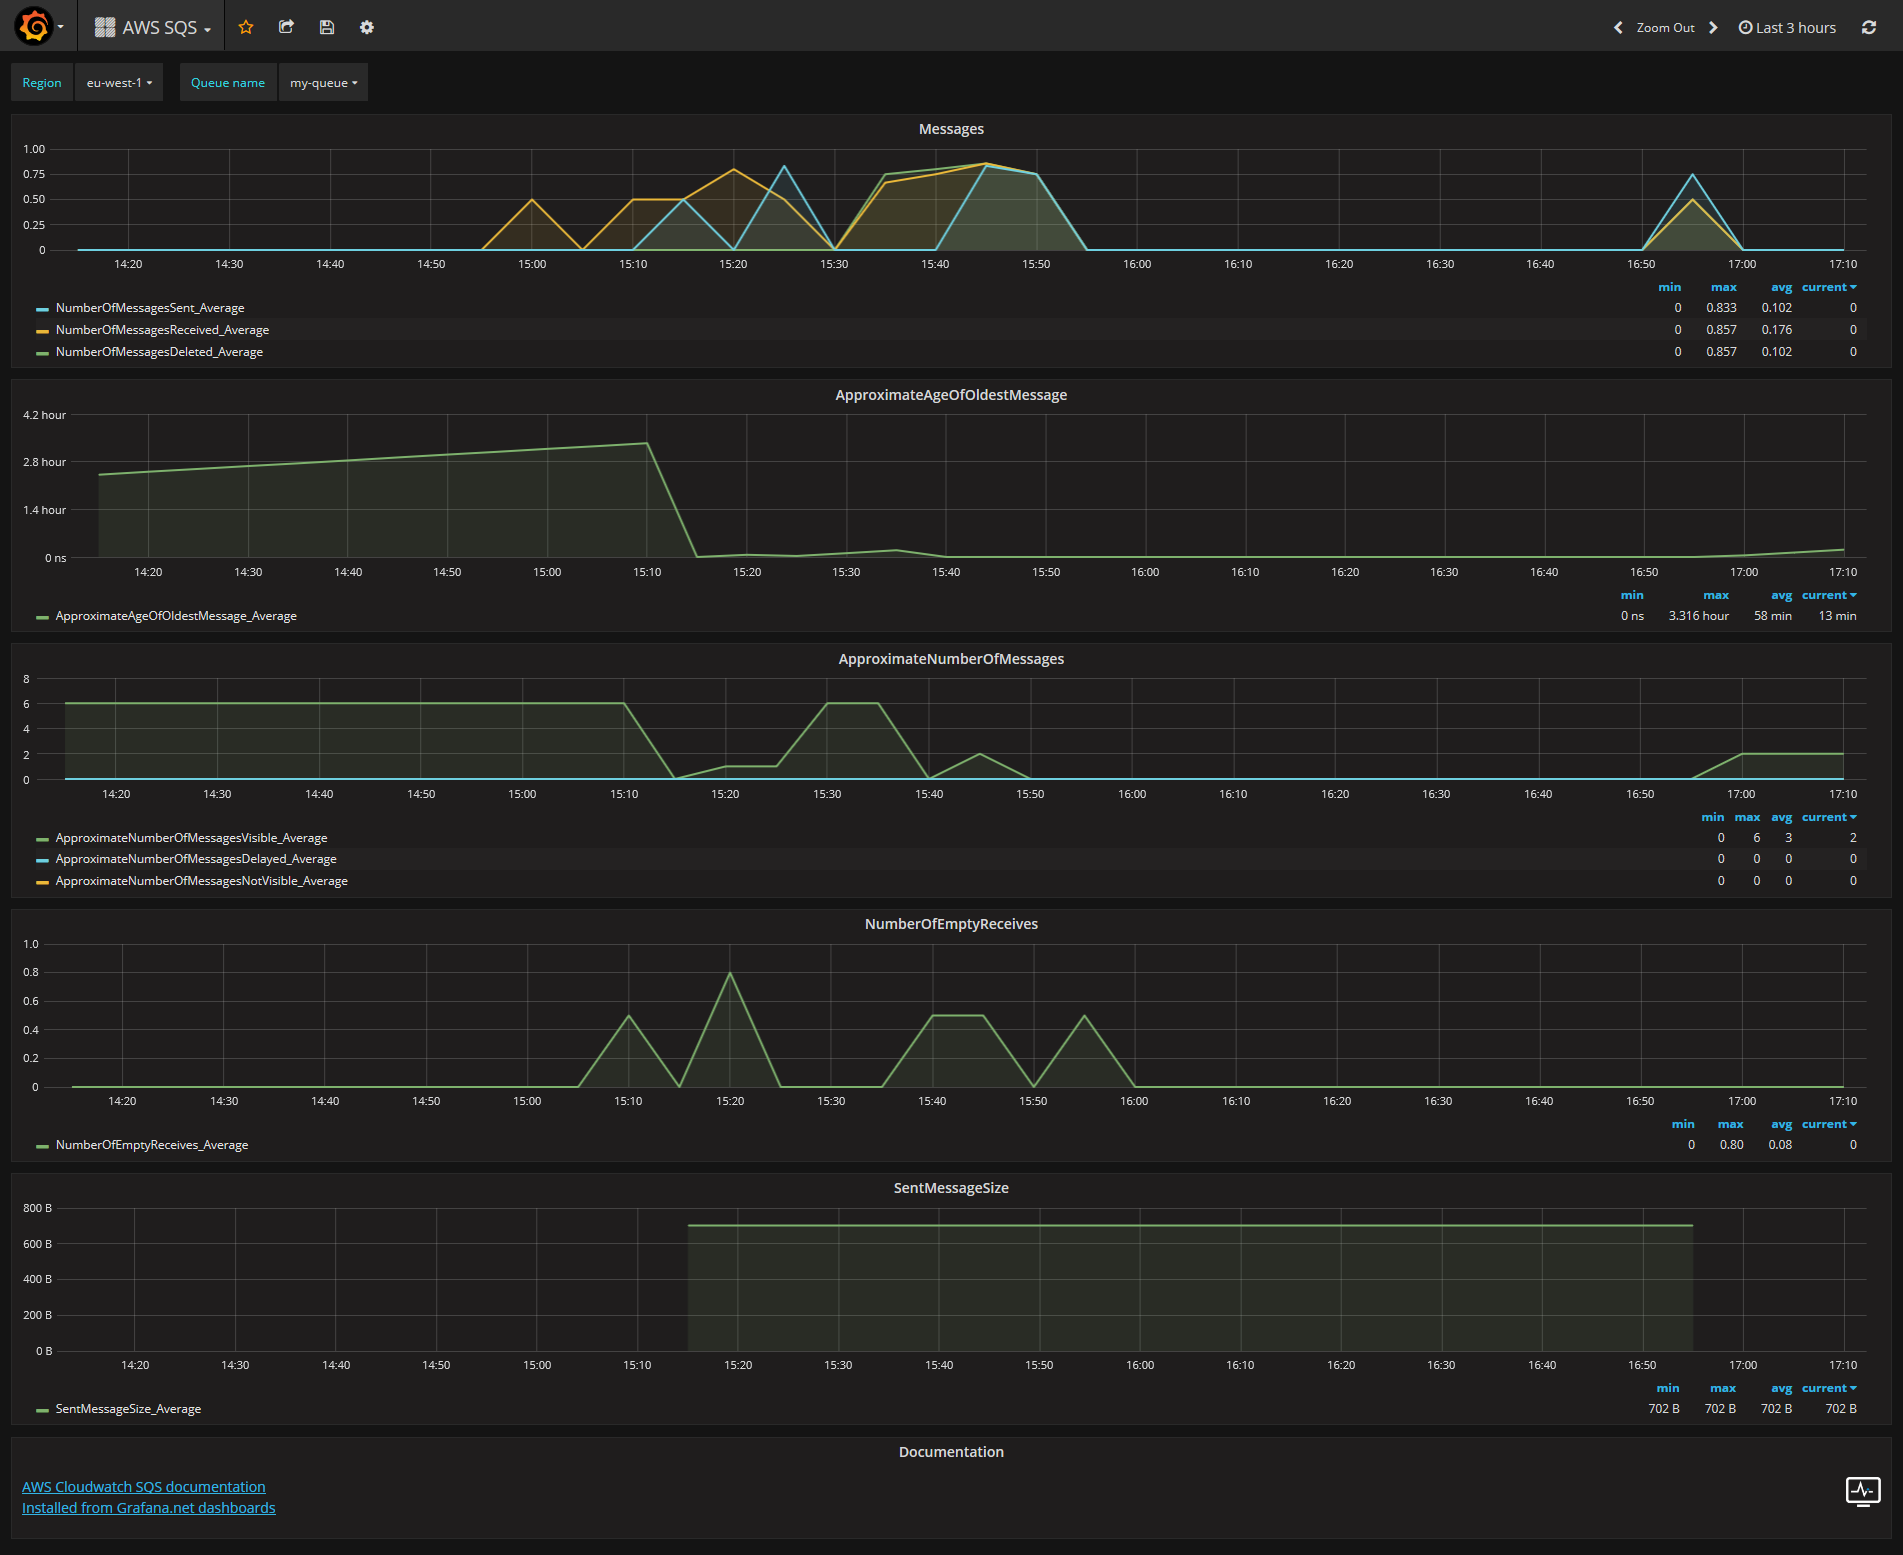The height and width of the screenshot is (1555, 1903).
Task: Click the monitor pulse icon in Documentation panel
Action: 1862,1491
